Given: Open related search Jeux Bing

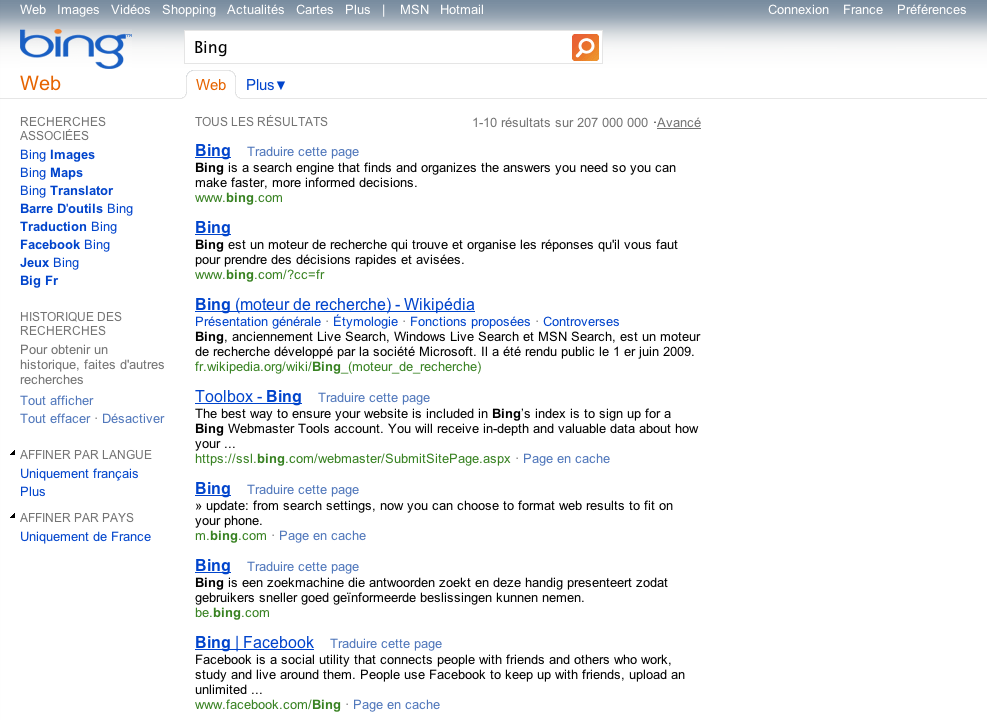Looking at the screenshot, I should [49, 262].
